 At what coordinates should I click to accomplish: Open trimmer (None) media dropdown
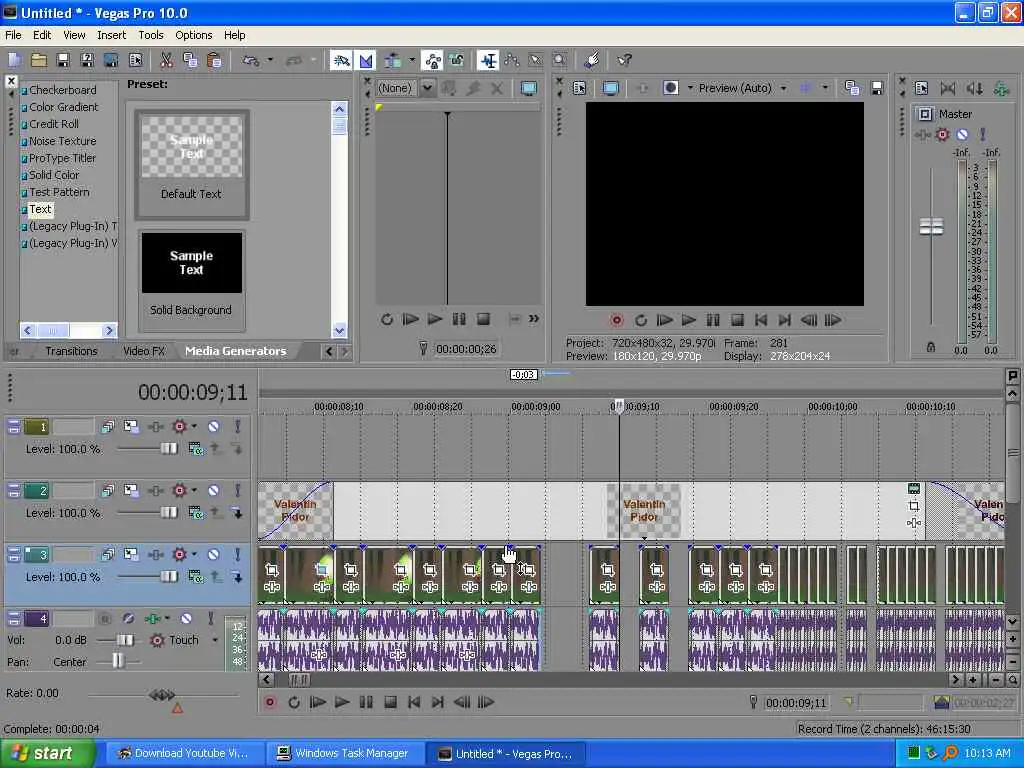click(427, 88)
